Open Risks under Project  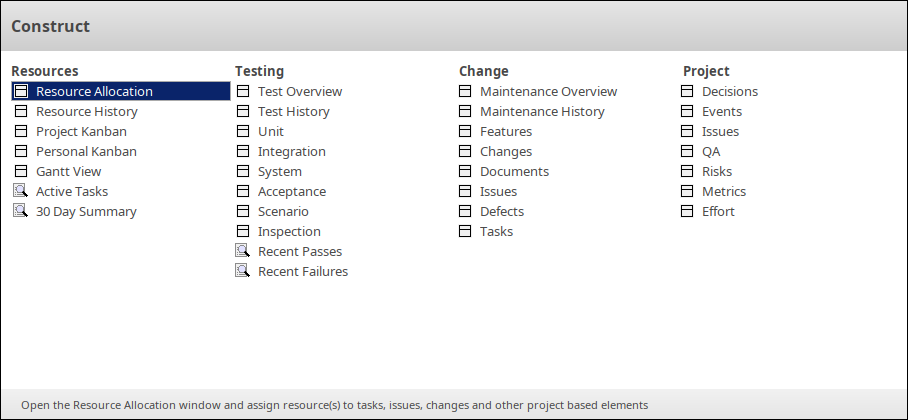click(x=716, y=171)
